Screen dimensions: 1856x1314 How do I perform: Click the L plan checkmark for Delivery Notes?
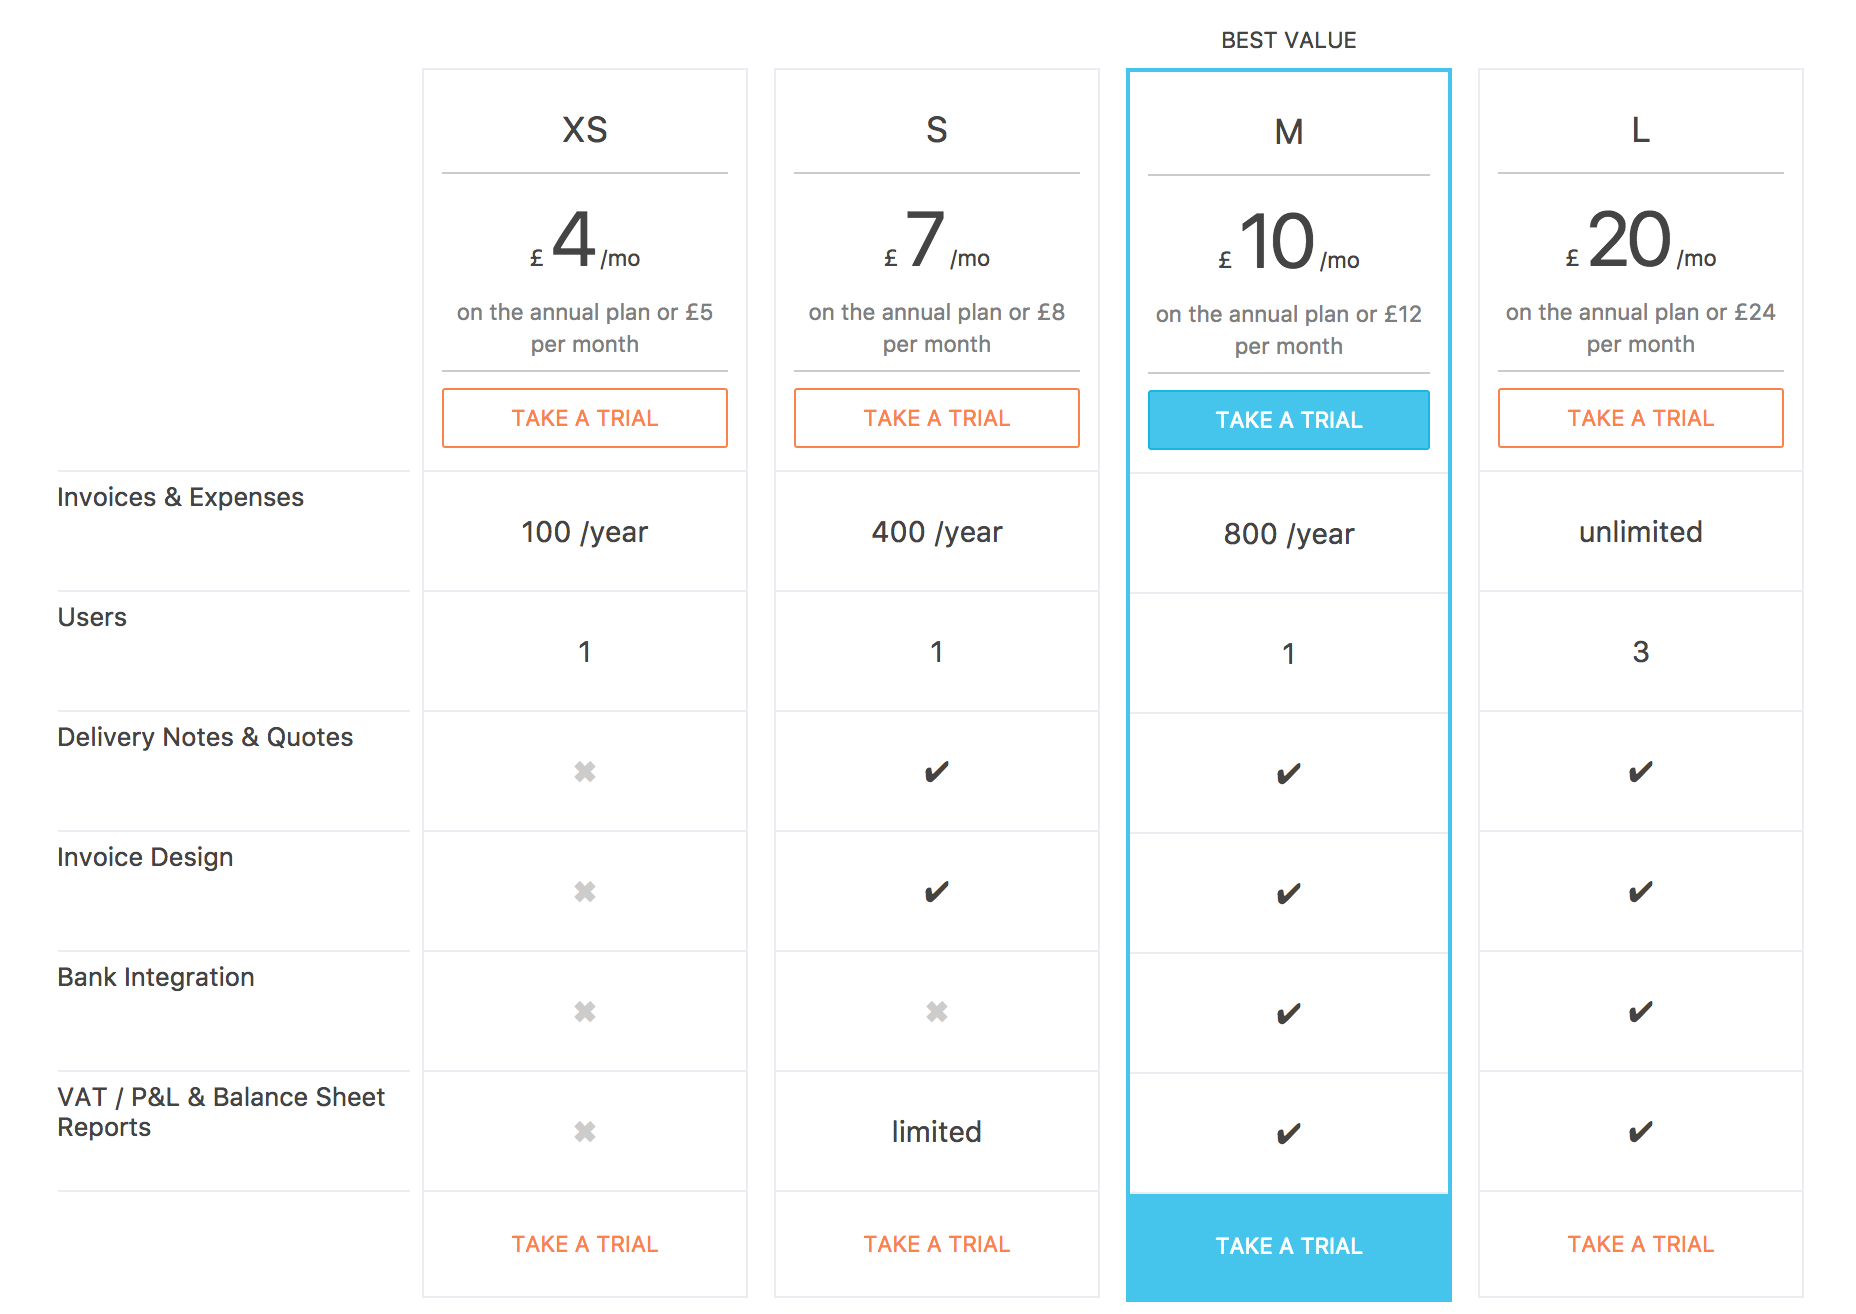(x=1641, y=771)
